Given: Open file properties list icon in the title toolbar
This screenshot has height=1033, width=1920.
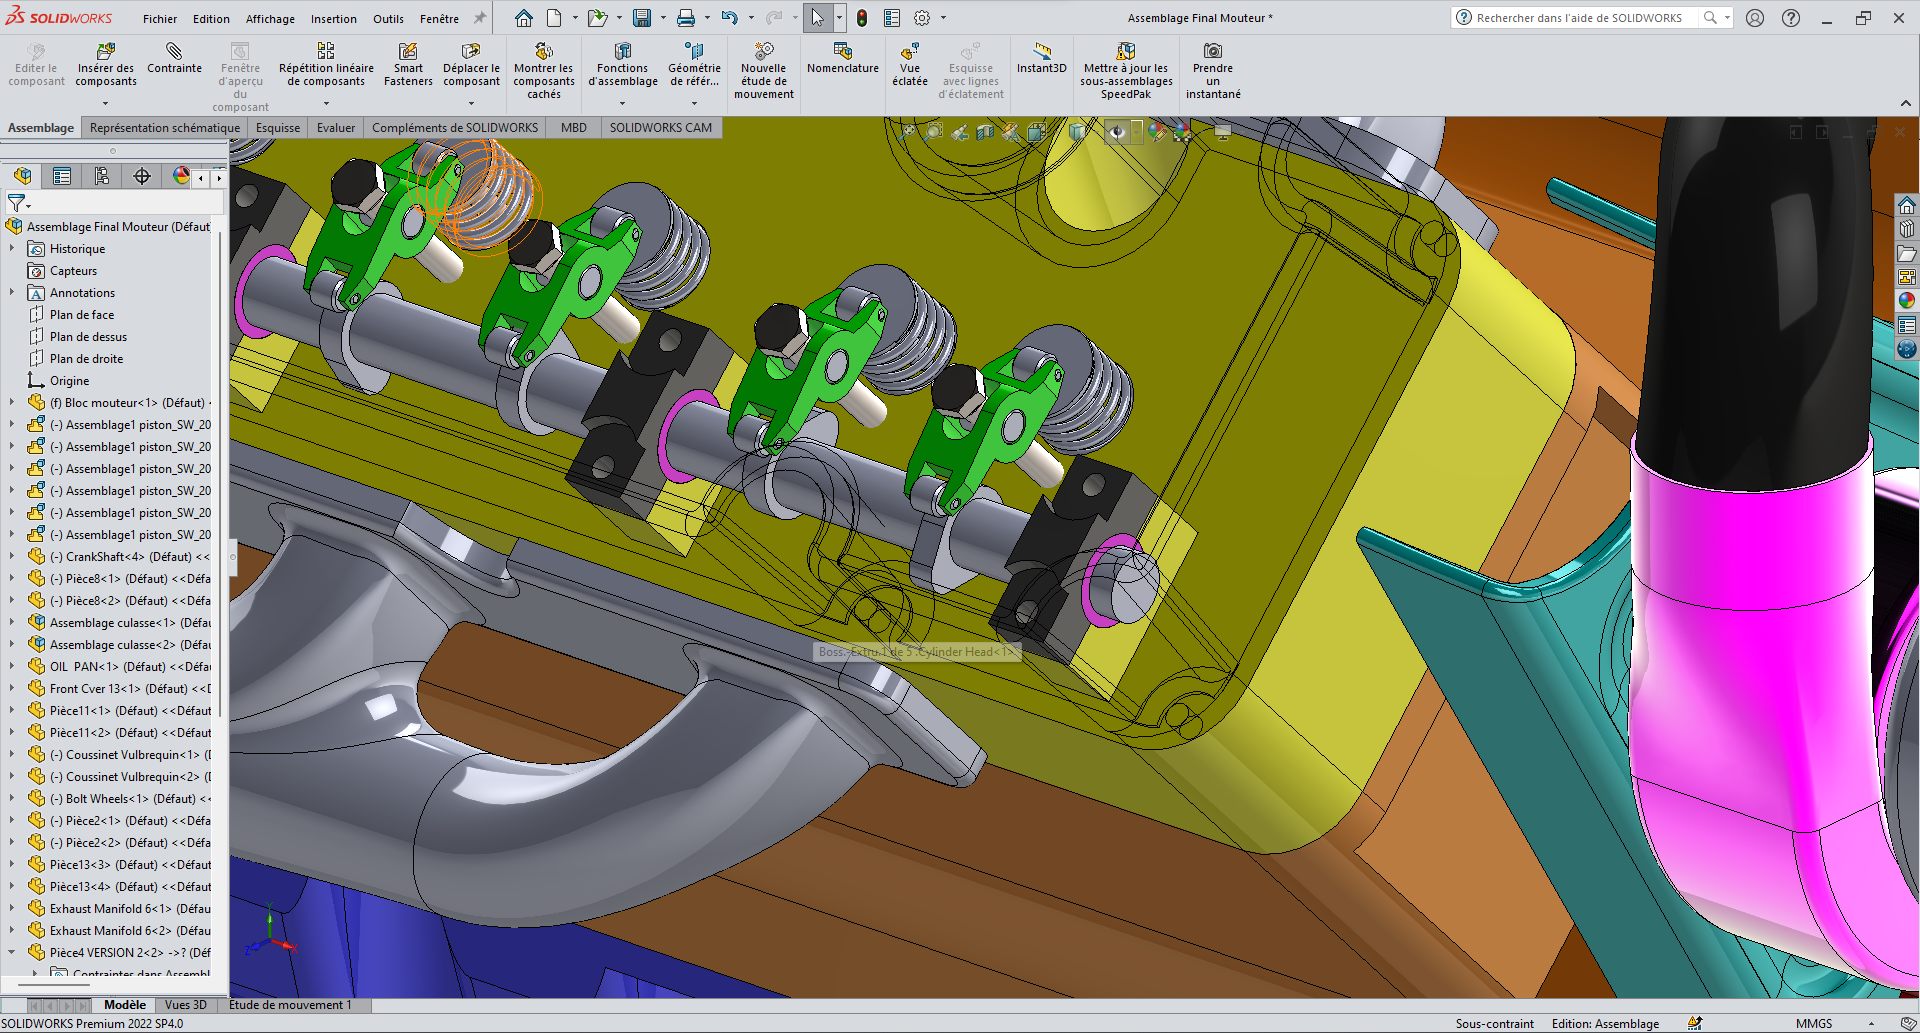Looking at the screenshot, I should click(x=892, y=18).
